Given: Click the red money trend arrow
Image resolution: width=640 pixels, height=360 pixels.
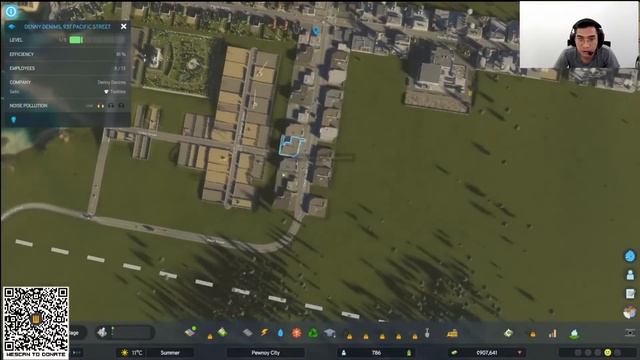Looking at the screenshot, I should click(520, 353).
